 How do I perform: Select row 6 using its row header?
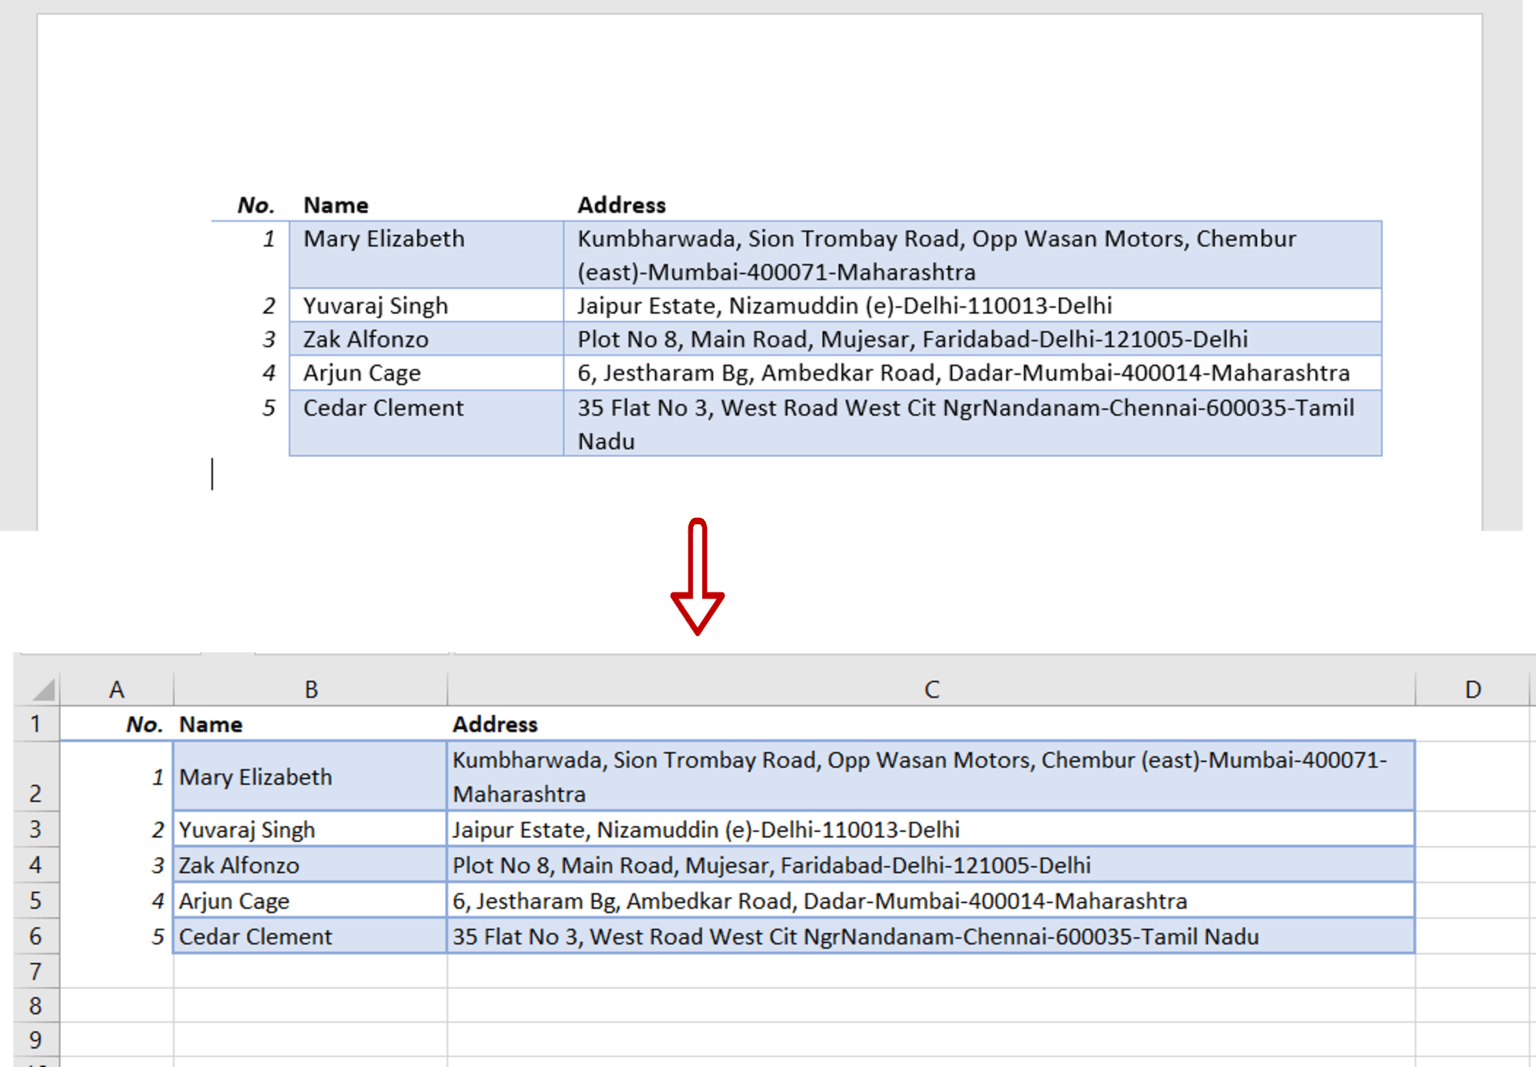point(36,936)
